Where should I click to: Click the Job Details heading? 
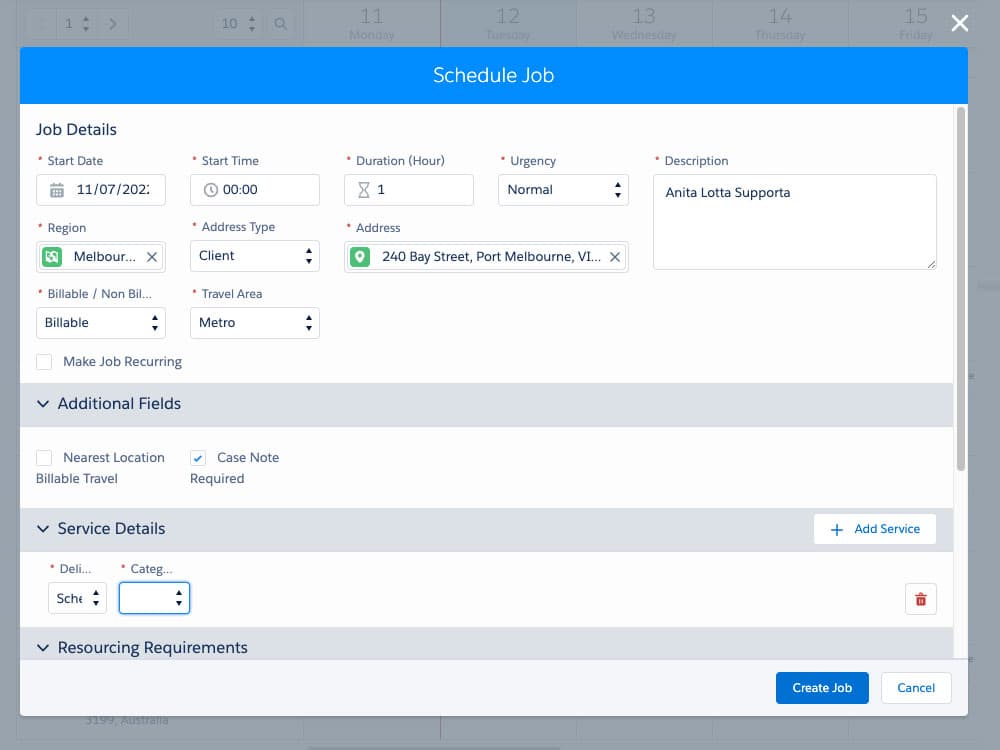(x=76, y=129)
